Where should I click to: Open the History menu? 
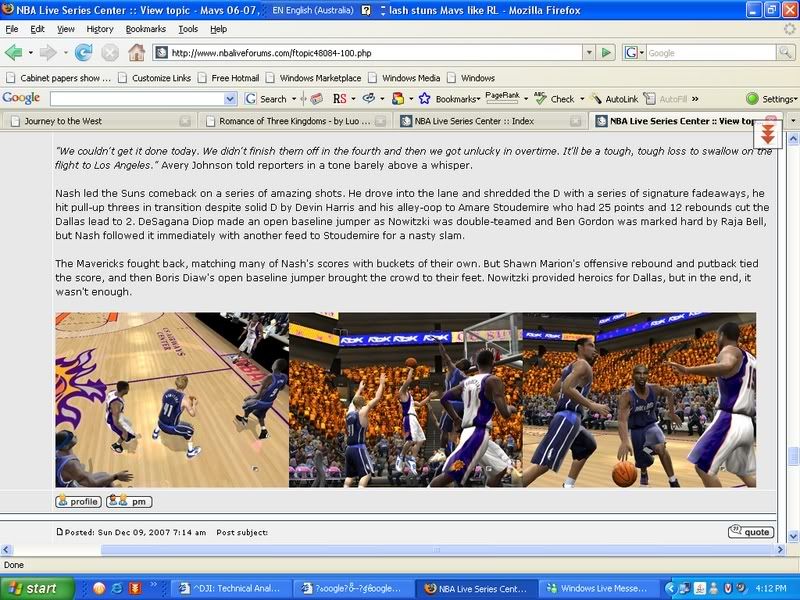pyautogui.click(x=100, y=29)
